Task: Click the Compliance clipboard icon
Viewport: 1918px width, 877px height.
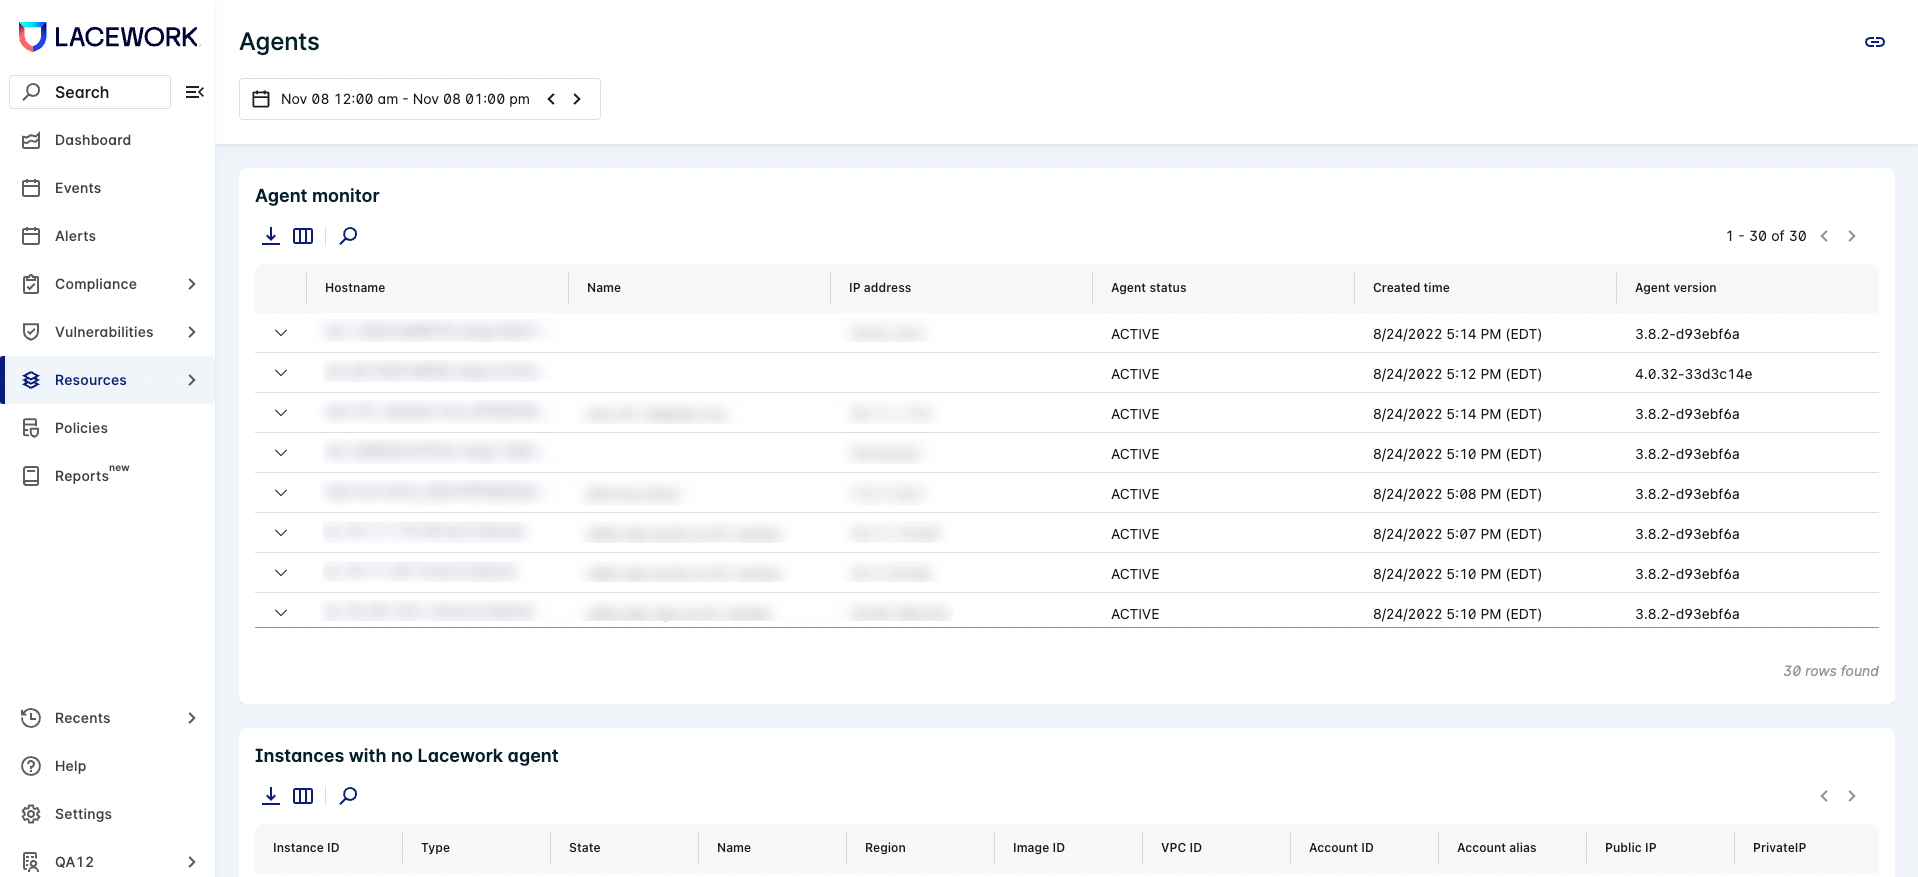Action: pos(31,284)
